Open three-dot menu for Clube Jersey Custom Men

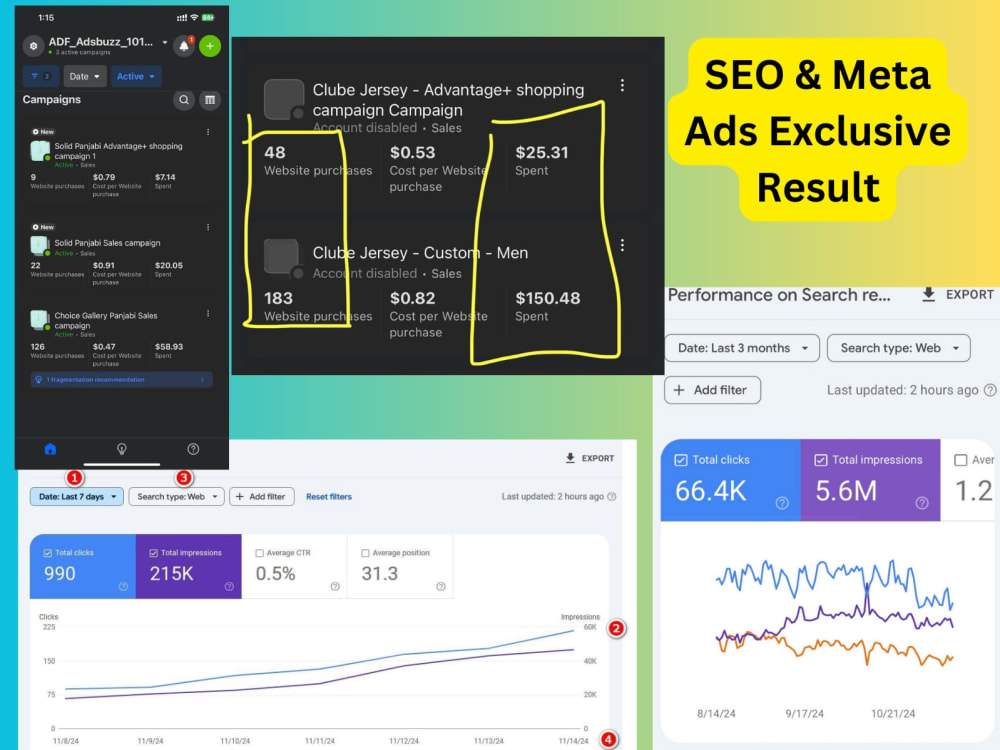[622, 245]
